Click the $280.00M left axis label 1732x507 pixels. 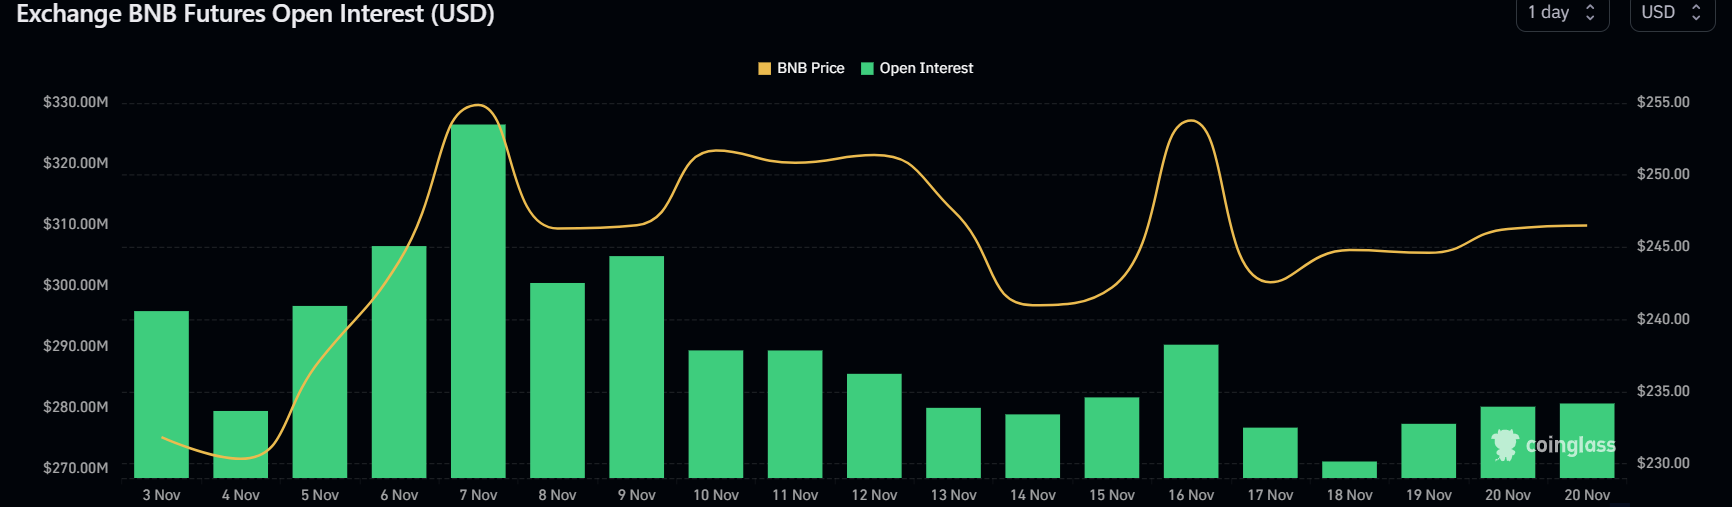(x=76, y=407)
